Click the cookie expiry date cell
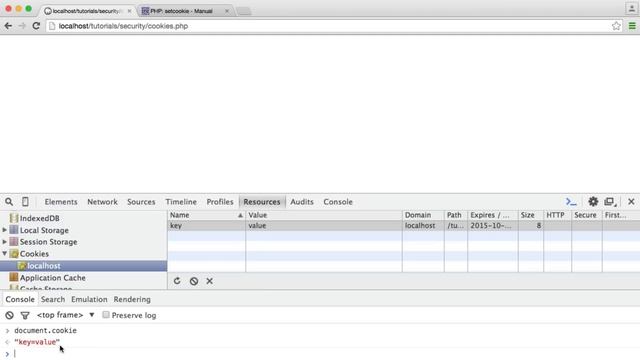Screen dimensions: 640x360 click(x=493, y=226)
